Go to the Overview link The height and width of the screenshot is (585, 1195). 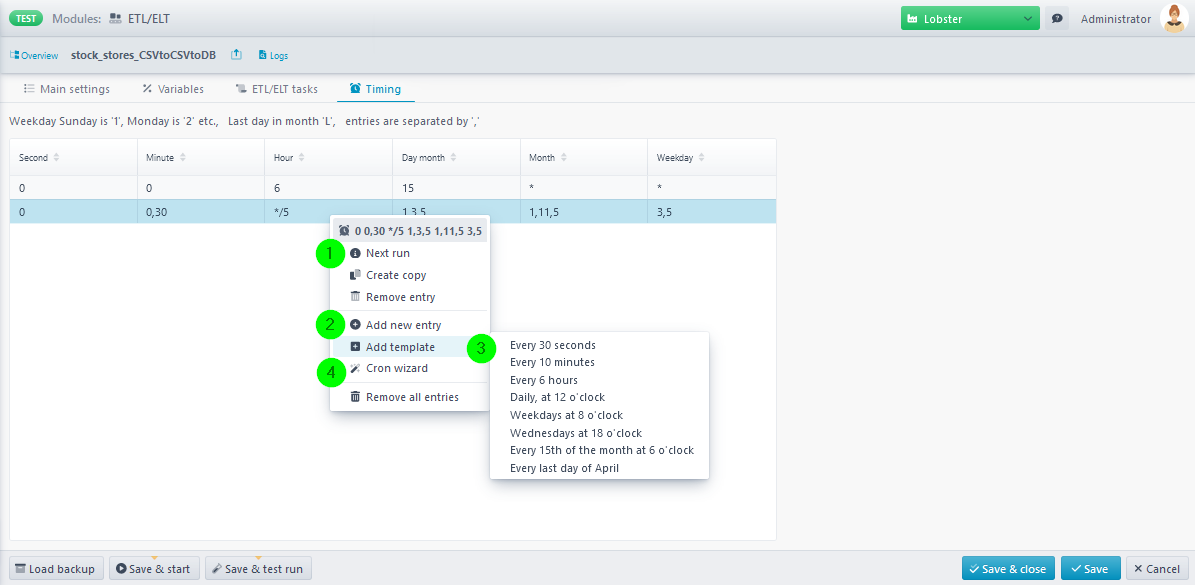[34, 56]
